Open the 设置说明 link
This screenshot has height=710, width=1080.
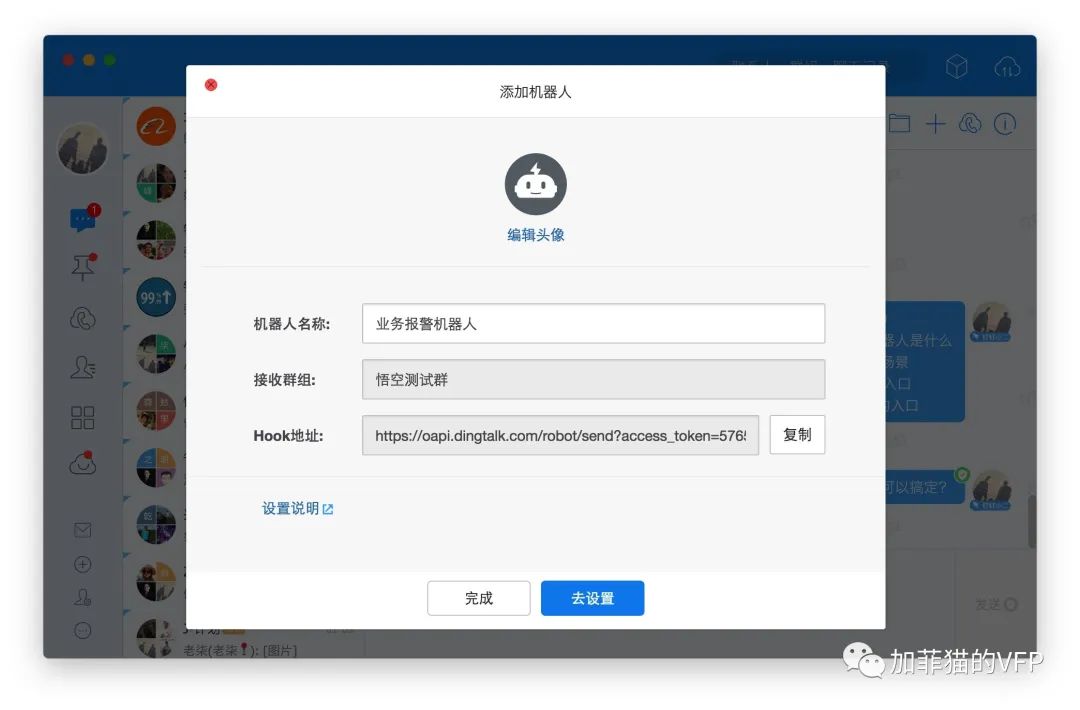pyautogui.click(x=298, y=508)
